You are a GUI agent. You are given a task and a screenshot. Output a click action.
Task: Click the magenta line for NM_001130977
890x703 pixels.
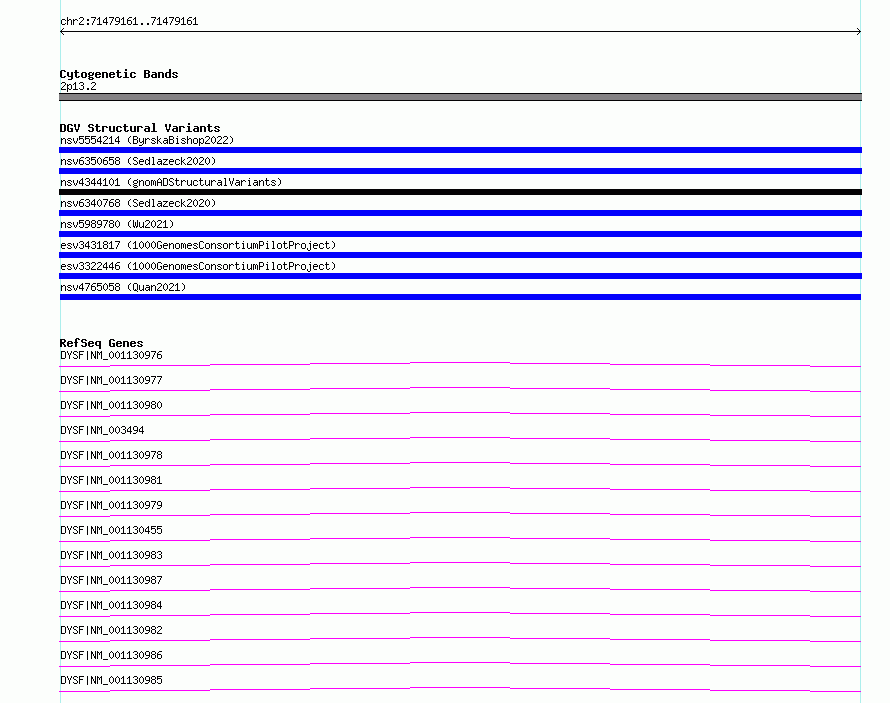[x=460, y=389]
